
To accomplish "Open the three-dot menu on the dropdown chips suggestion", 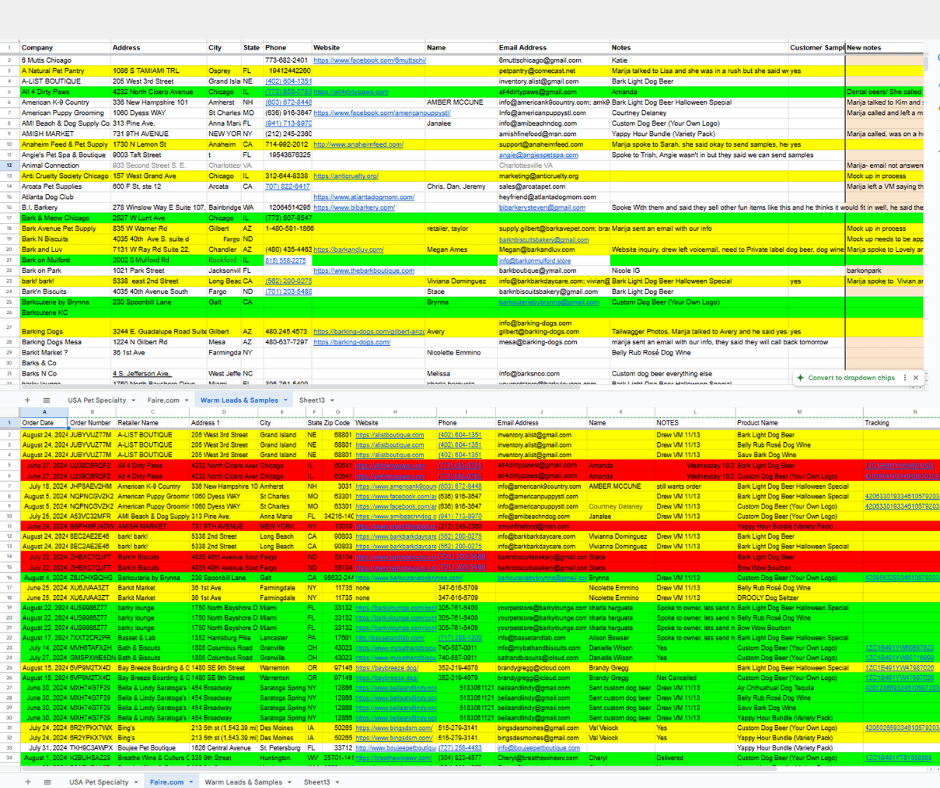I will tap(905, 378).
